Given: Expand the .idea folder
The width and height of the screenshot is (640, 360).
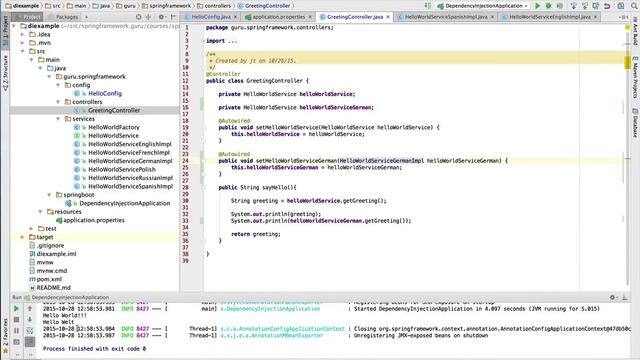Looking at the screenshot, I should [x=23, y=34].
